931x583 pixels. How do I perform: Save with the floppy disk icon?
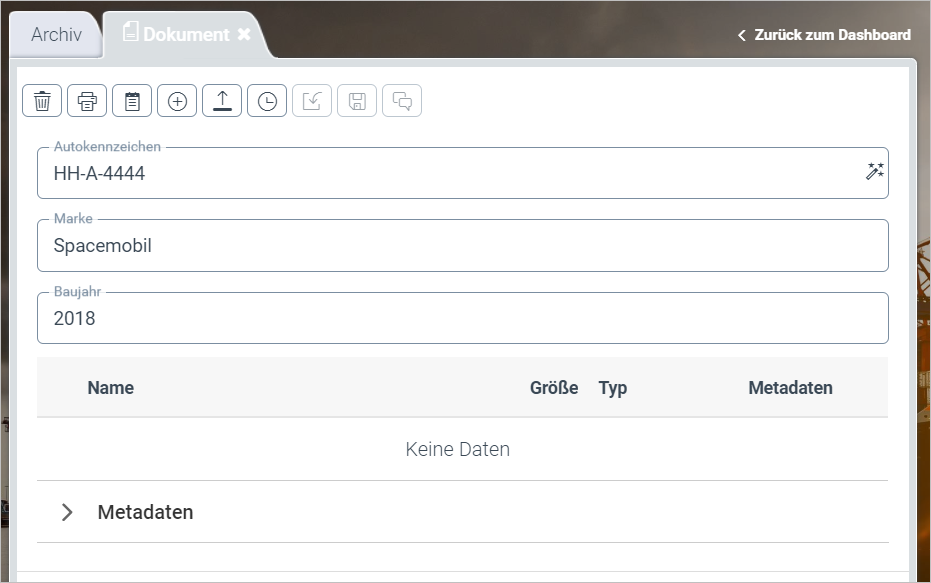[x=357, y=101]
